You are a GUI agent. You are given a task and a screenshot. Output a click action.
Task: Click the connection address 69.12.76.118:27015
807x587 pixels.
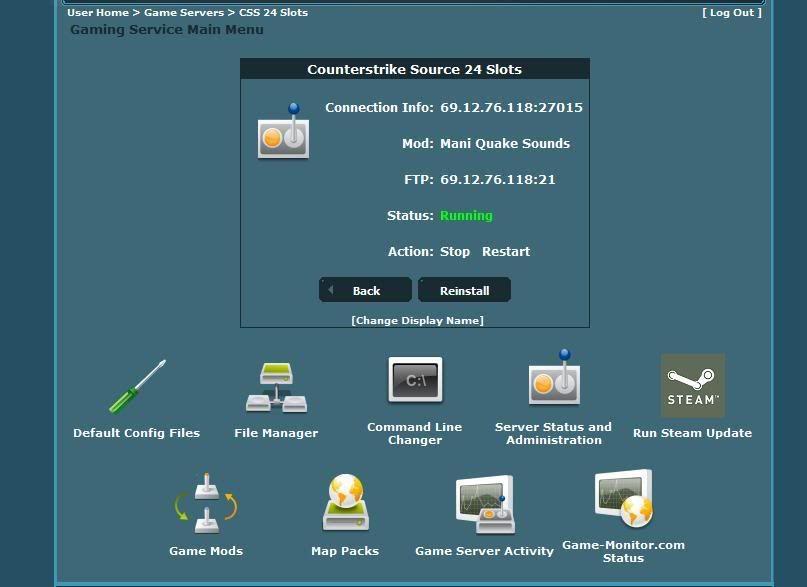[x=512, y=108]
